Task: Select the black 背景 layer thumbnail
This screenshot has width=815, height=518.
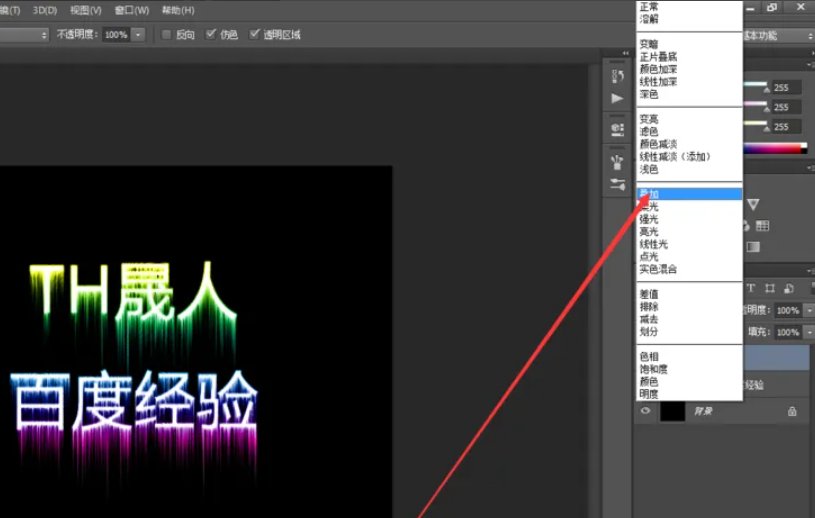Action: (673, 411)
